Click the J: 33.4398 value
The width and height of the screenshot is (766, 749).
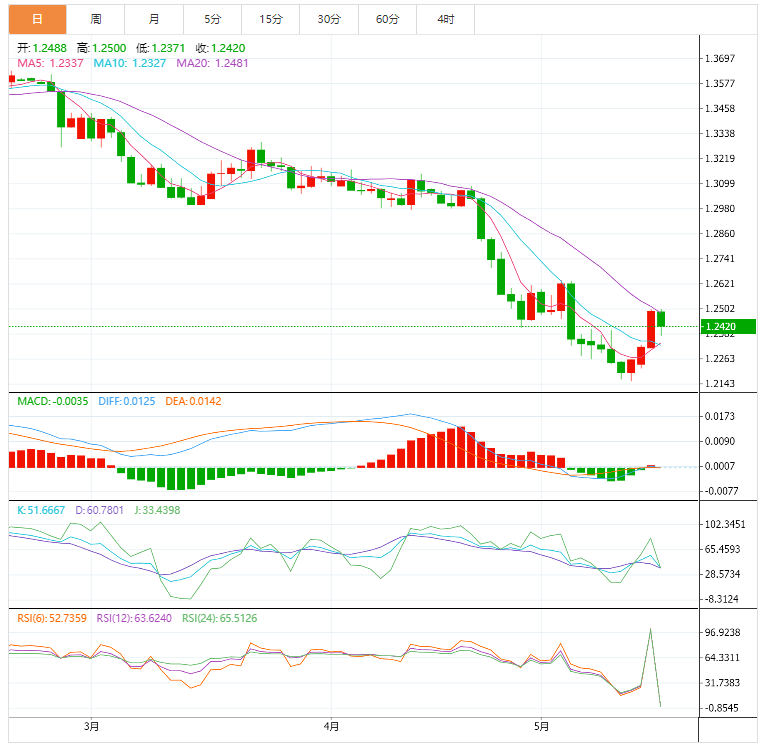click(157, 511)
